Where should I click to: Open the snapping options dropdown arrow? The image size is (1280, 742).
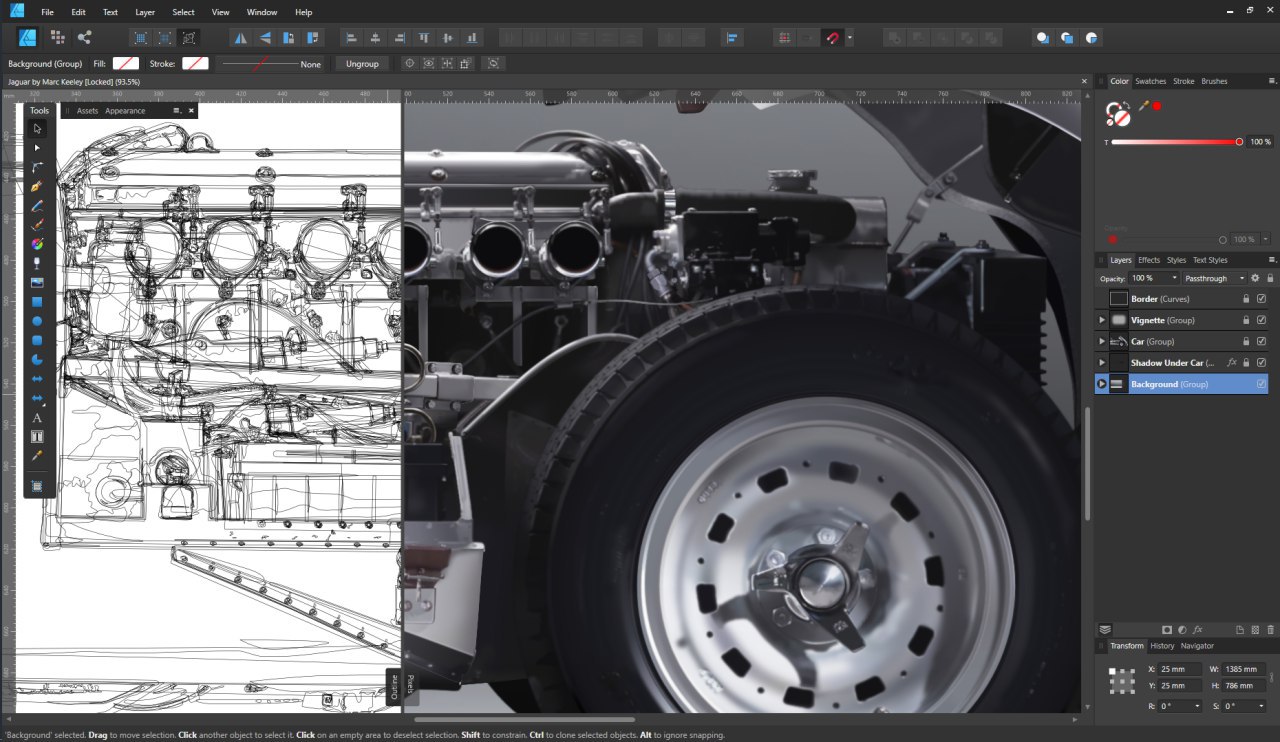(850, 38)
